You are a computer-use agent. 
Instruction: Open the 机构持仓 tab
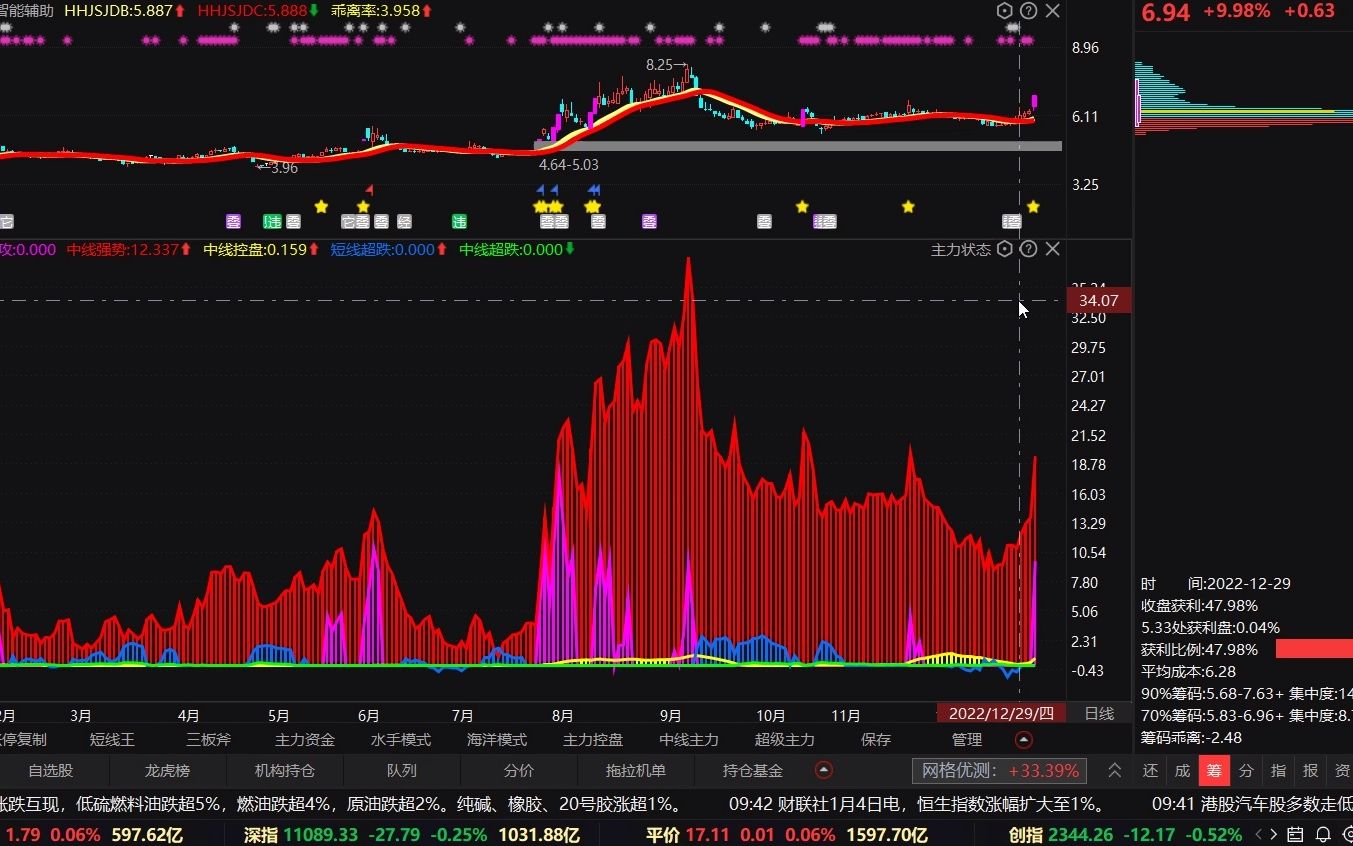tap(285, 771)
